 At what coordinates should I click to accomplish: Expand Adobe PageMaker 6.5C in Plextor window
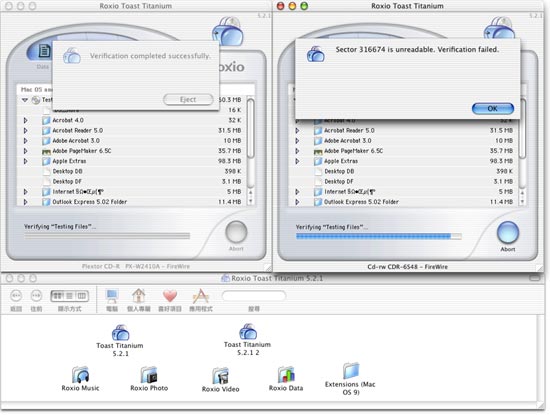coord(26,151)
